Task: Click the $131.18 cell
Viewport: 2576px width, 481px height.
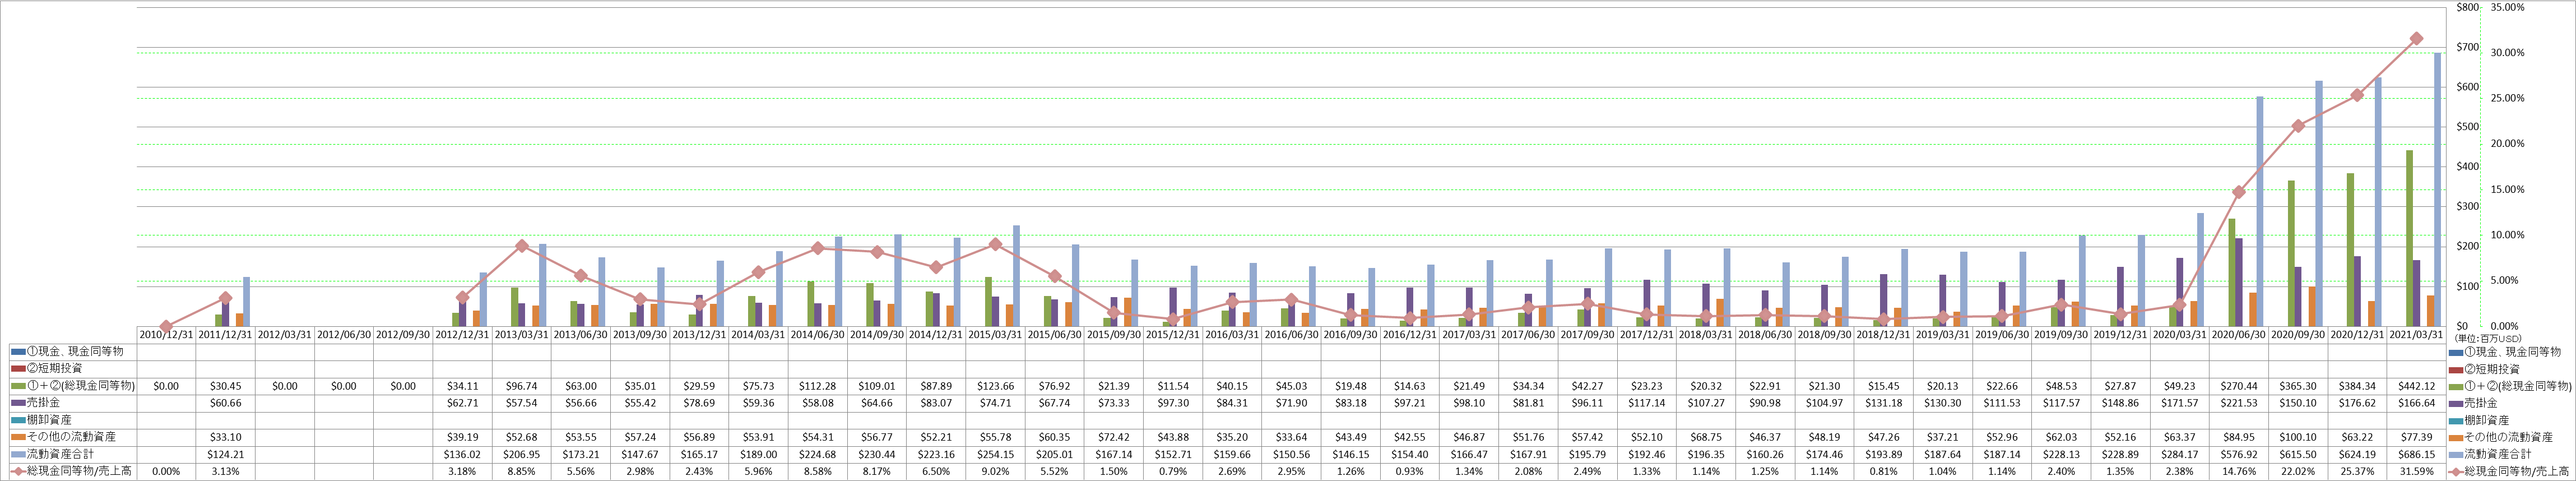Action: pyautogui.click(x=1883, y=403)
